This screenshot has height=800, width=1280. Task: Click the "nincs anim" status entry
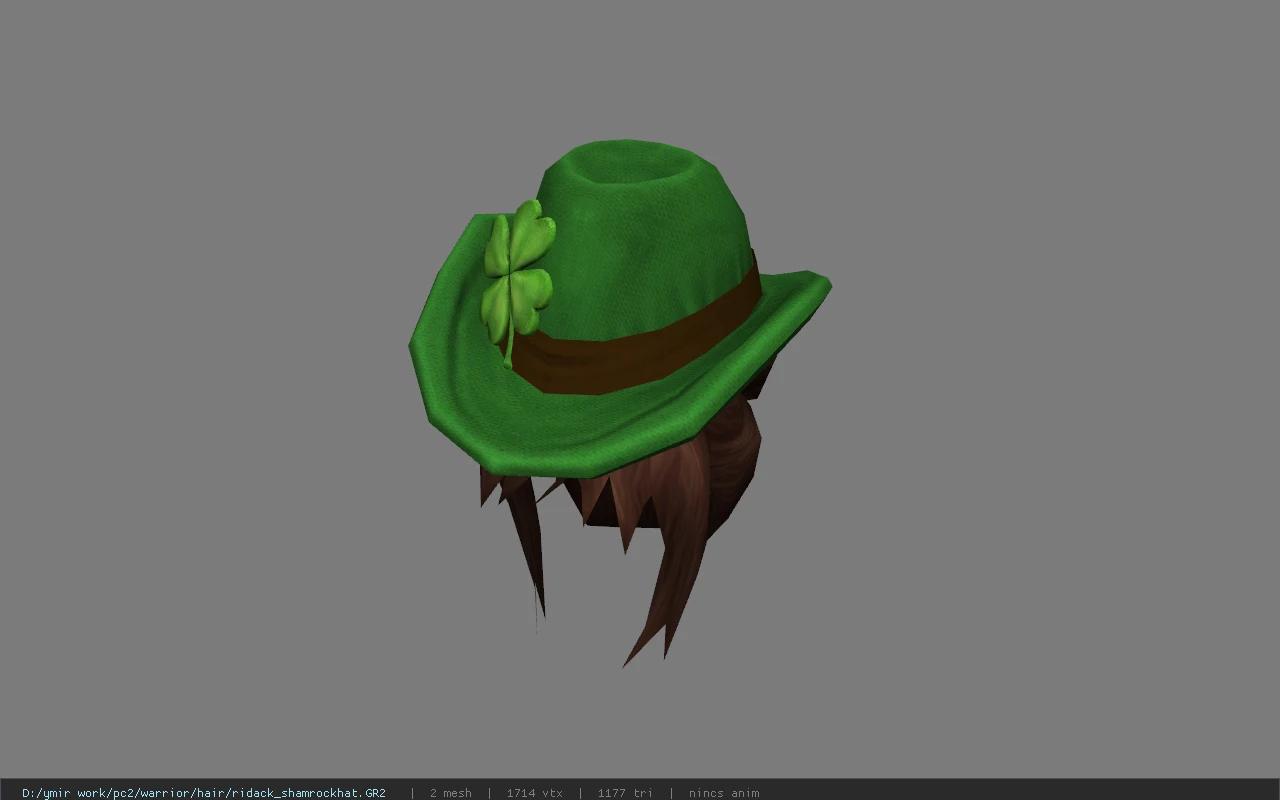pyautogui.click(x=724, y=793)
